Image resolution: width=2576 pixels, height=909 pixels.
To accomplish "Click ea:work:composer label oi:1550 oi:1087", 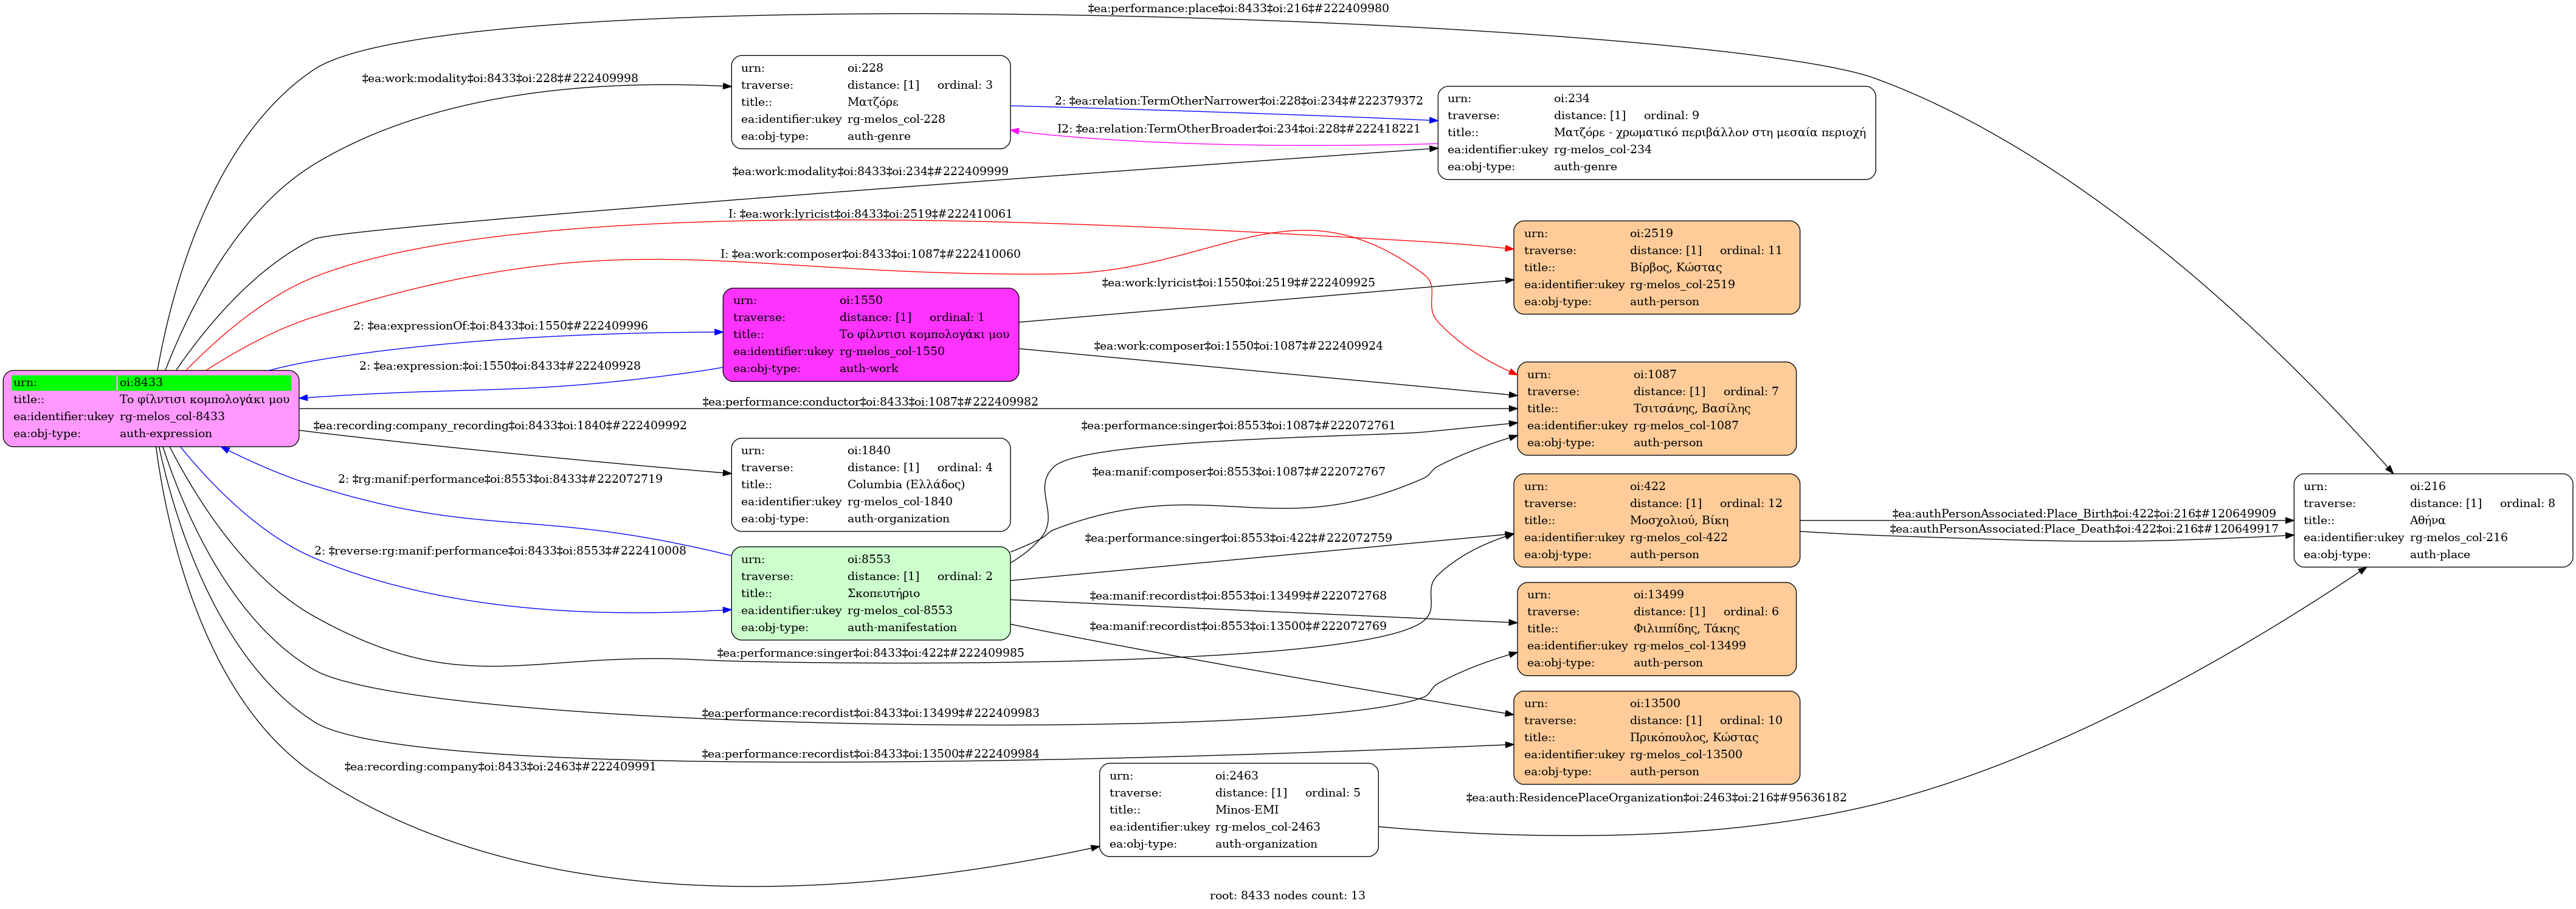I will pyautogui.click(x=1238, y=346).
